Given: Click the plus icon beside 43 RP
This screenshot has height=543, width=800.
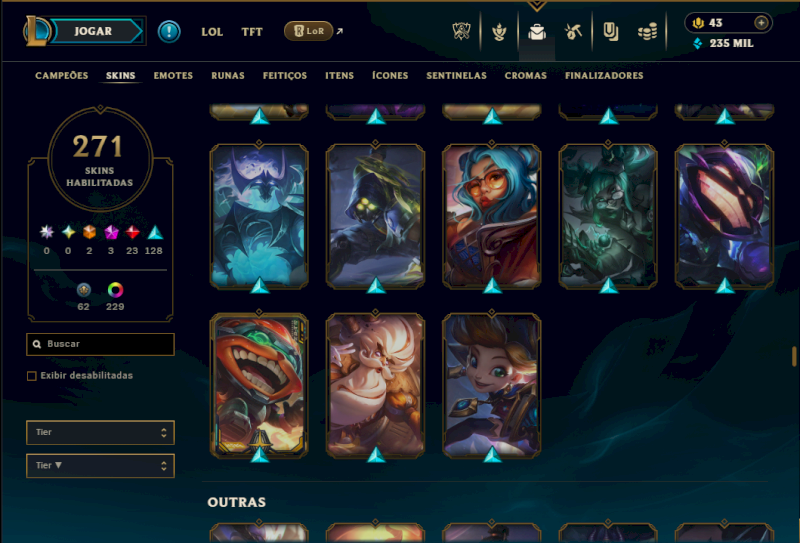Looking at the screenshot, I should (761, 22).
